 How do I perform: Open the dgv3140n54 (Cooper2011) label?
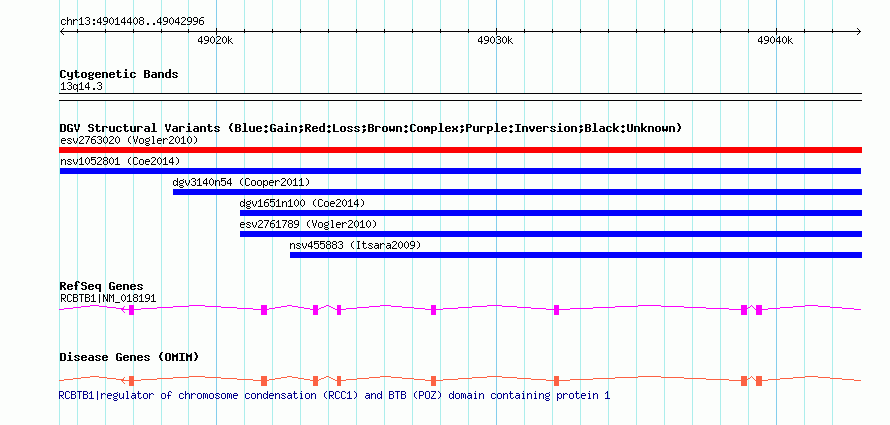241,182
